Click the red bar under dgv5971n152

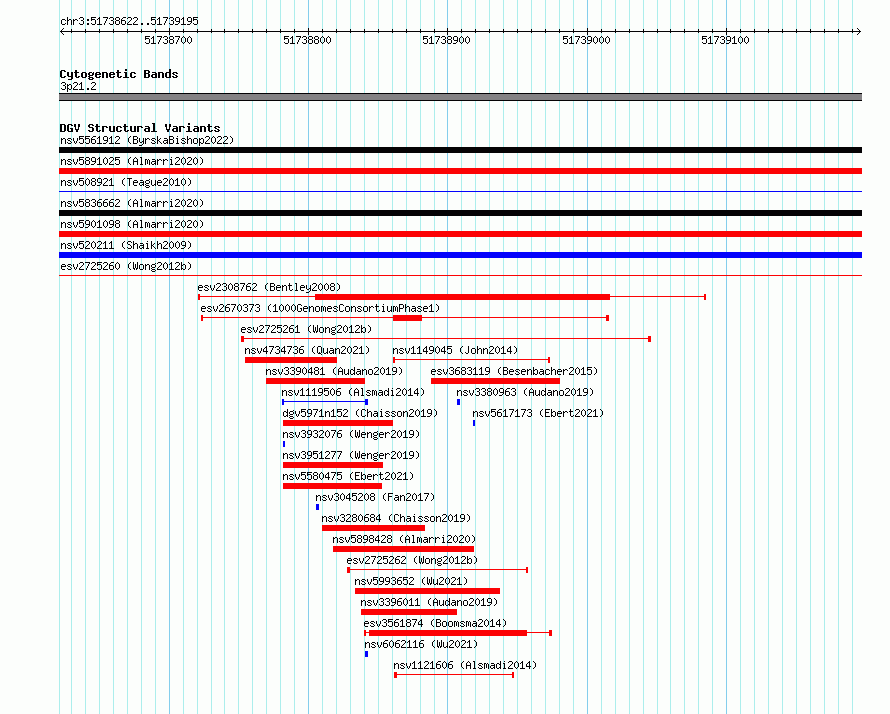338,423
